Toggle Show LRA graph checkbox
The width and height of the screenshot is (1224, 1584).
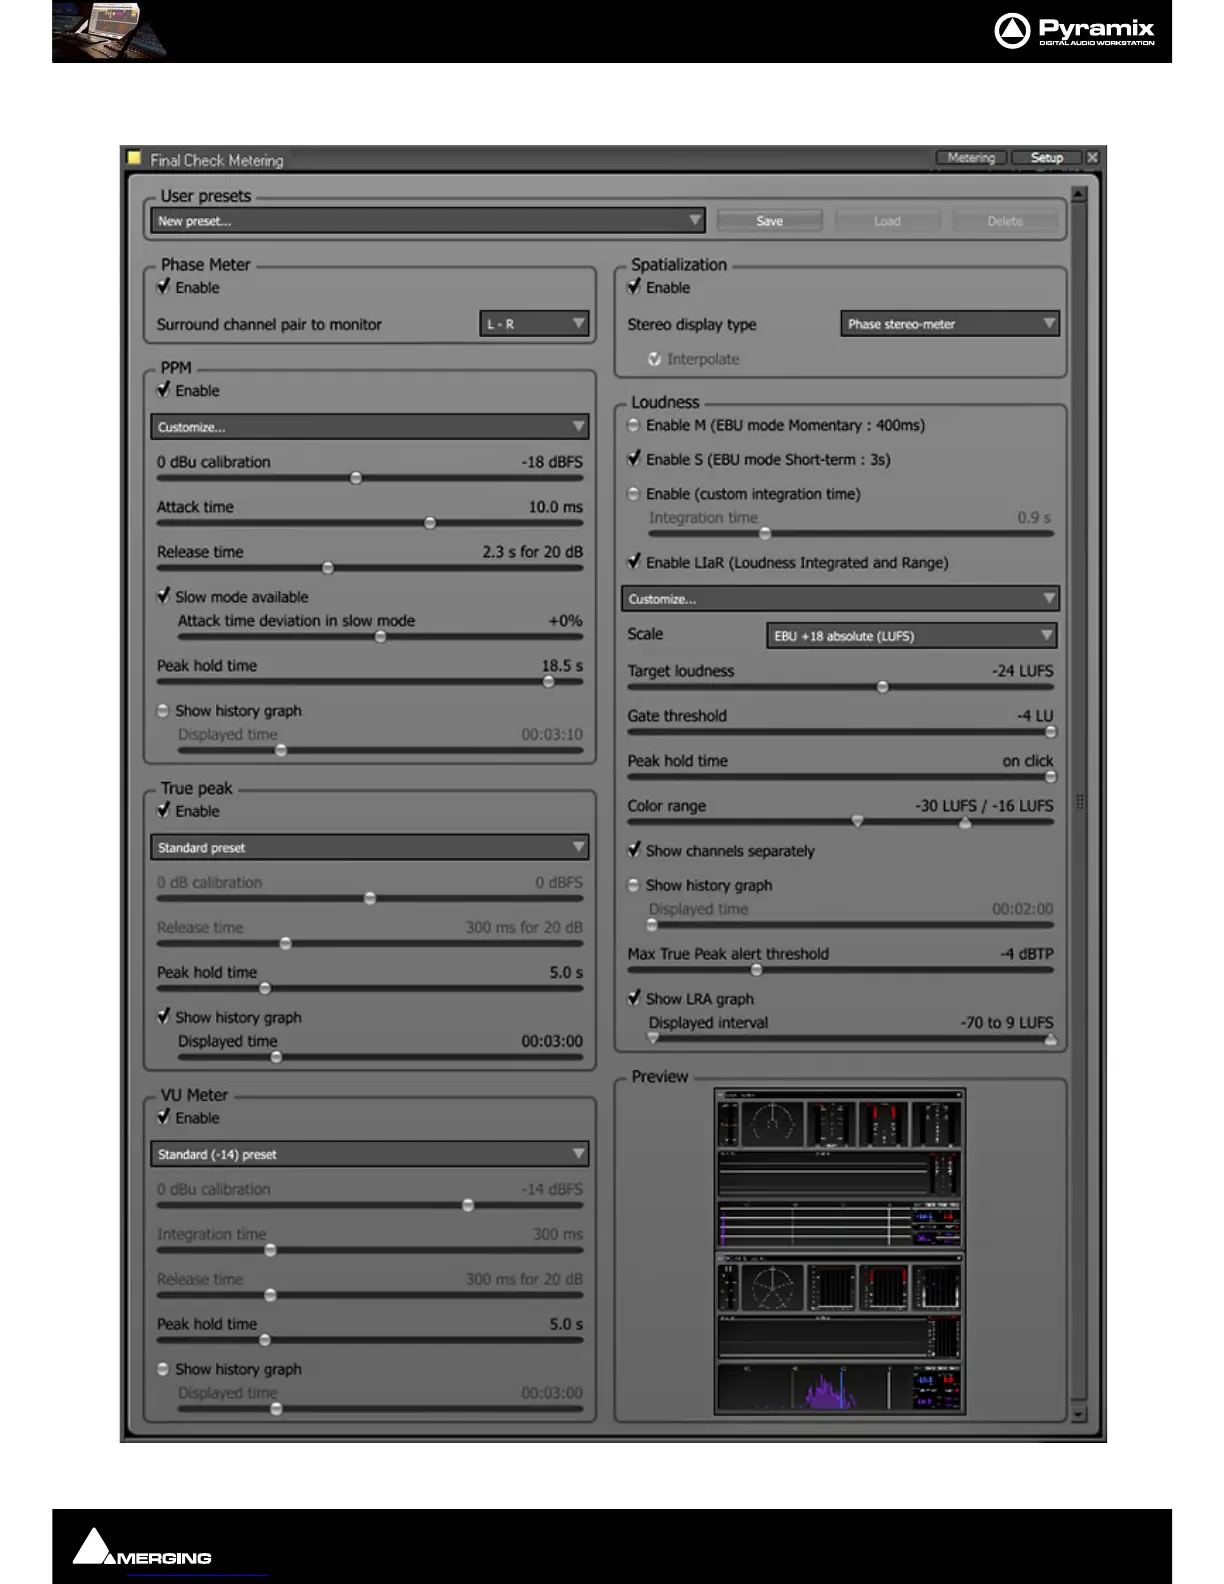[634, 998]
